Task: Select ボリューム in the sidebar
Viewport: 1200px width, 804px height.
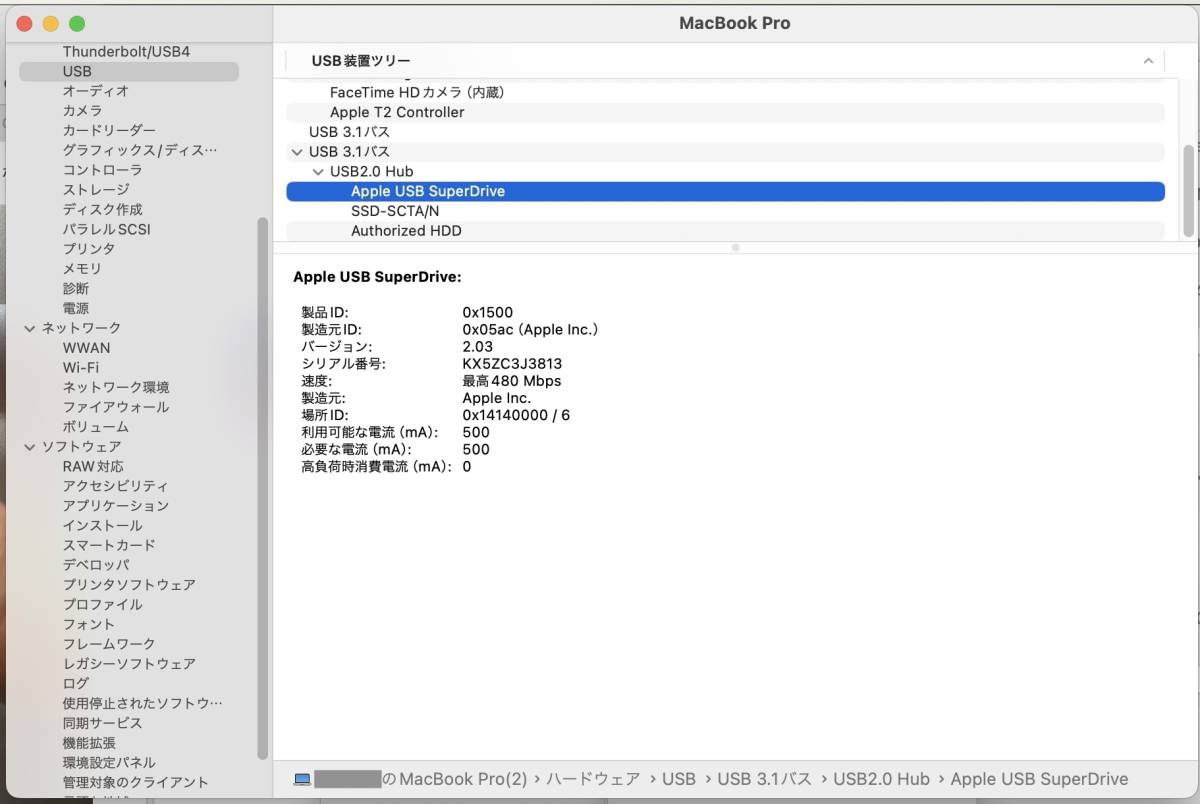Action: click(96, 427)
